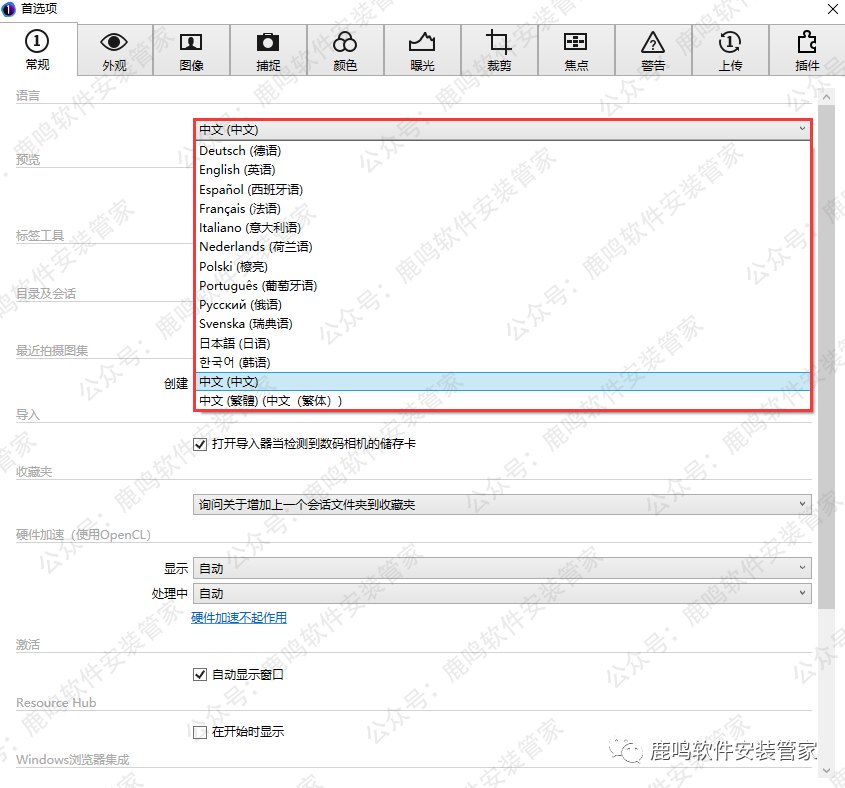This screenshot has width=845, height=788.
Task: Switch to the 插件 (Plugins) tab
Action: (807, 50)
